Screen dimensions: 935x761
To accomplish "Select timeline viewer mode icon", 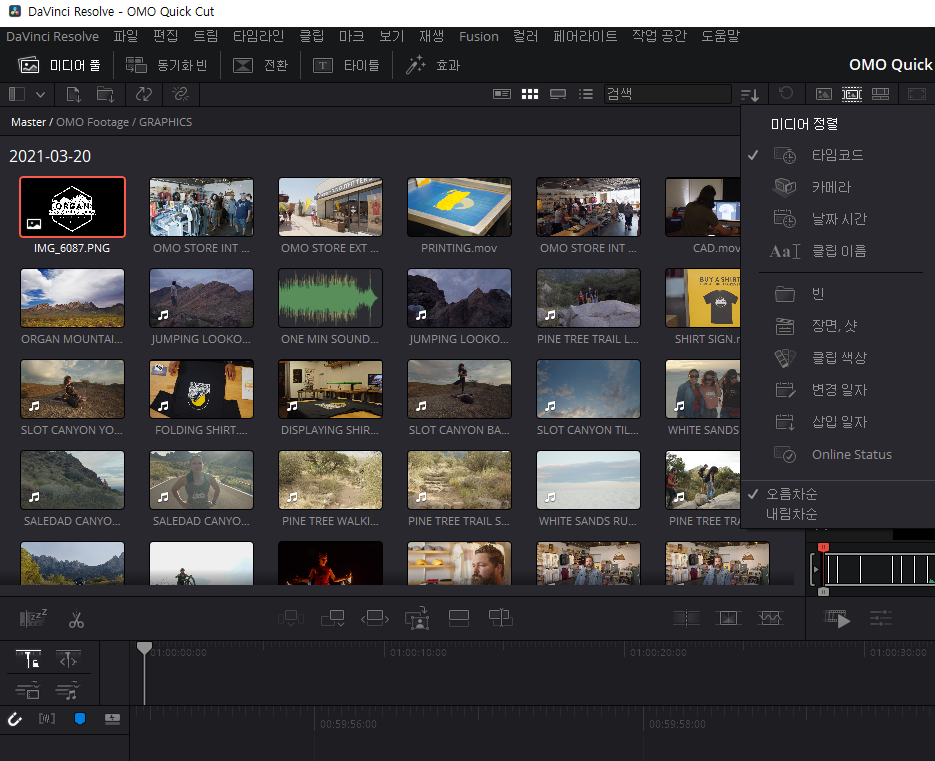I will coord(880,94).
